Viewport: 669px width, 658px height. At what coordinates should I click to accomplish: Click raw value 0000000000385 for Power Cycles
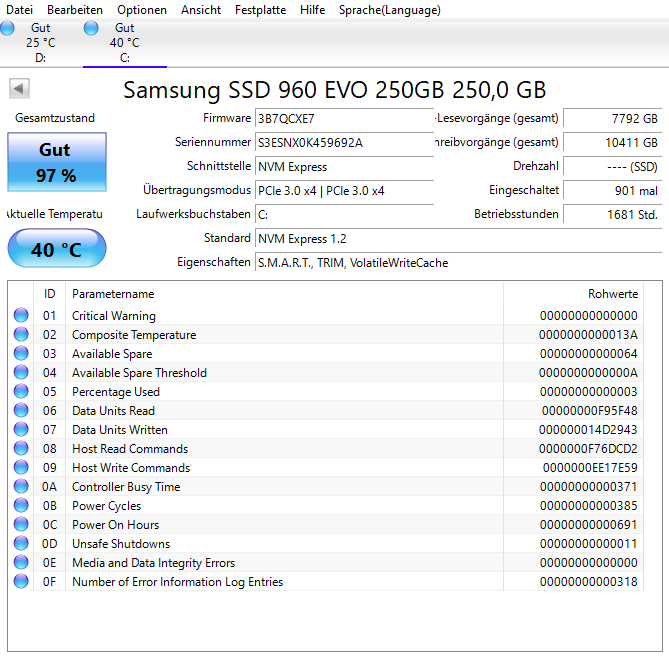tap(588, 506)
